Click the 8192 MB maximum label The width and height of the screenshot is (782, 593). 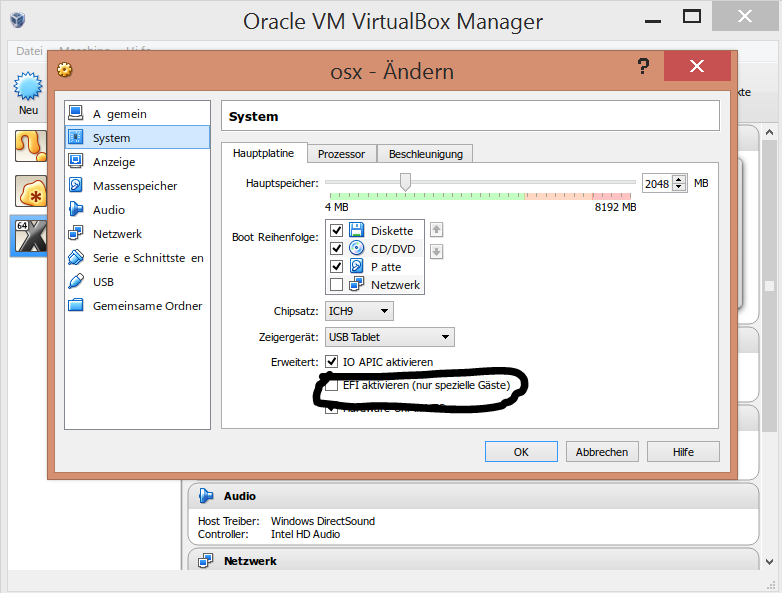coord(615,207)
